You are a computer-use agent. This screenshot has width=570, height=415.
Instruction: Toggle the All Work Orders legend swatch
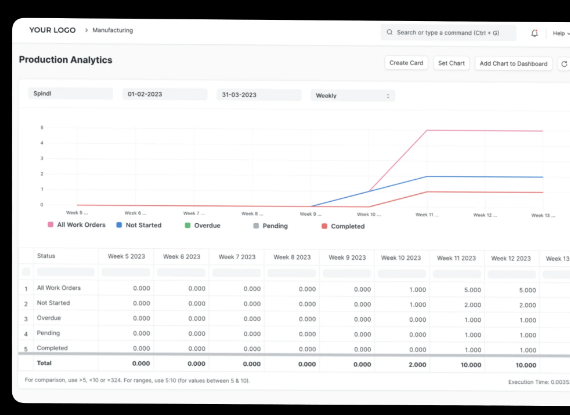point(51,225)
